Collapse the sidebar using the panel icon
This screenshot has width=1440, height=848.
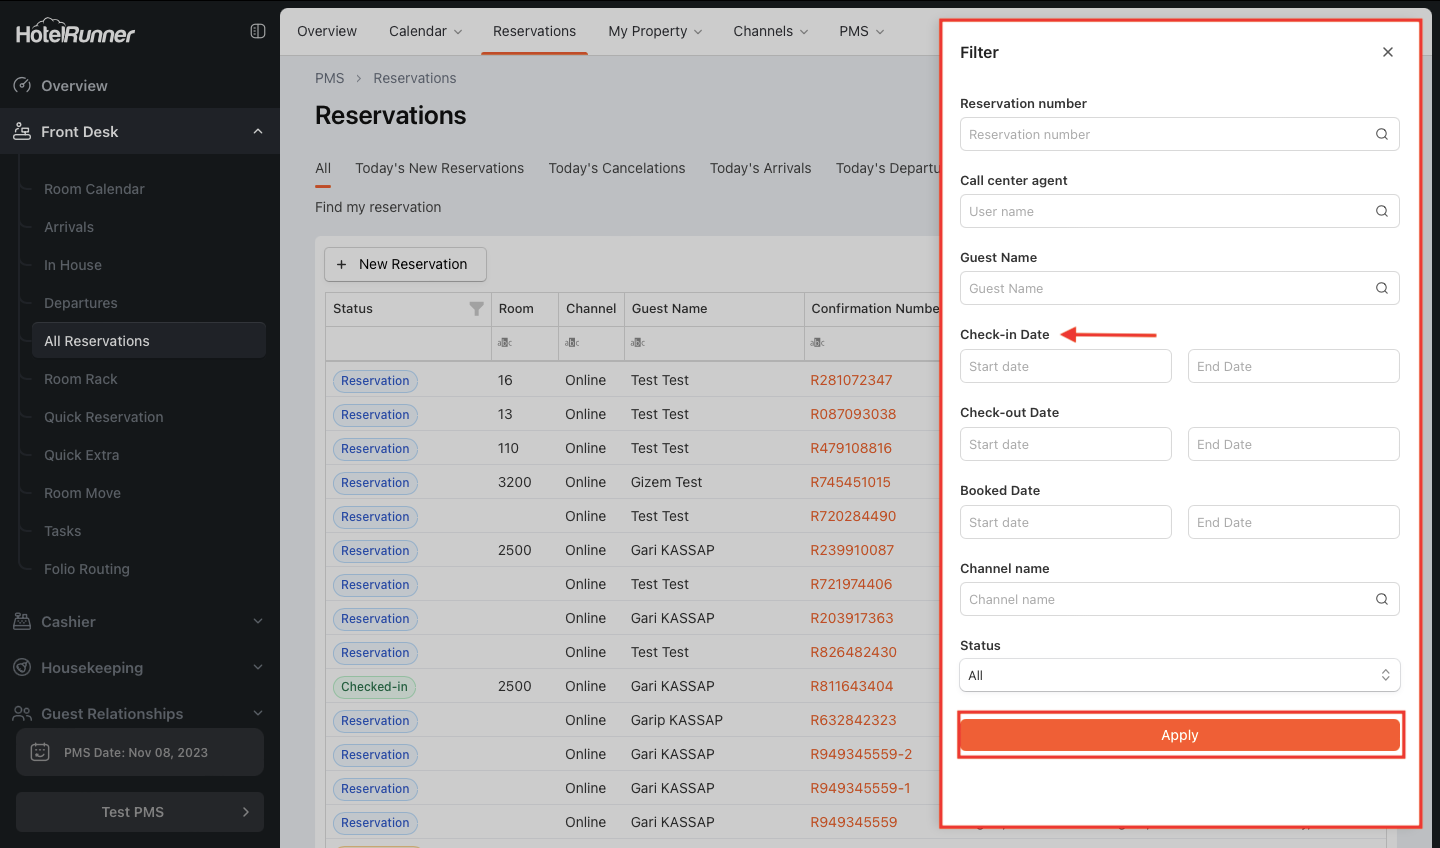[x=258, y=31]
